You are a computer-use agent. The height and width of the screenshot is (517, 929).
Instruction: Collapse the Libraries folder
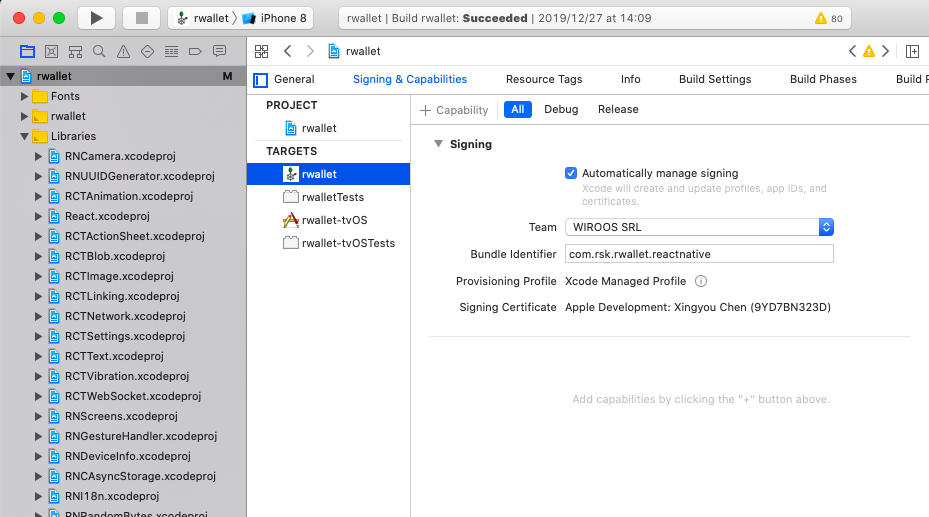(x=24, y=136)
